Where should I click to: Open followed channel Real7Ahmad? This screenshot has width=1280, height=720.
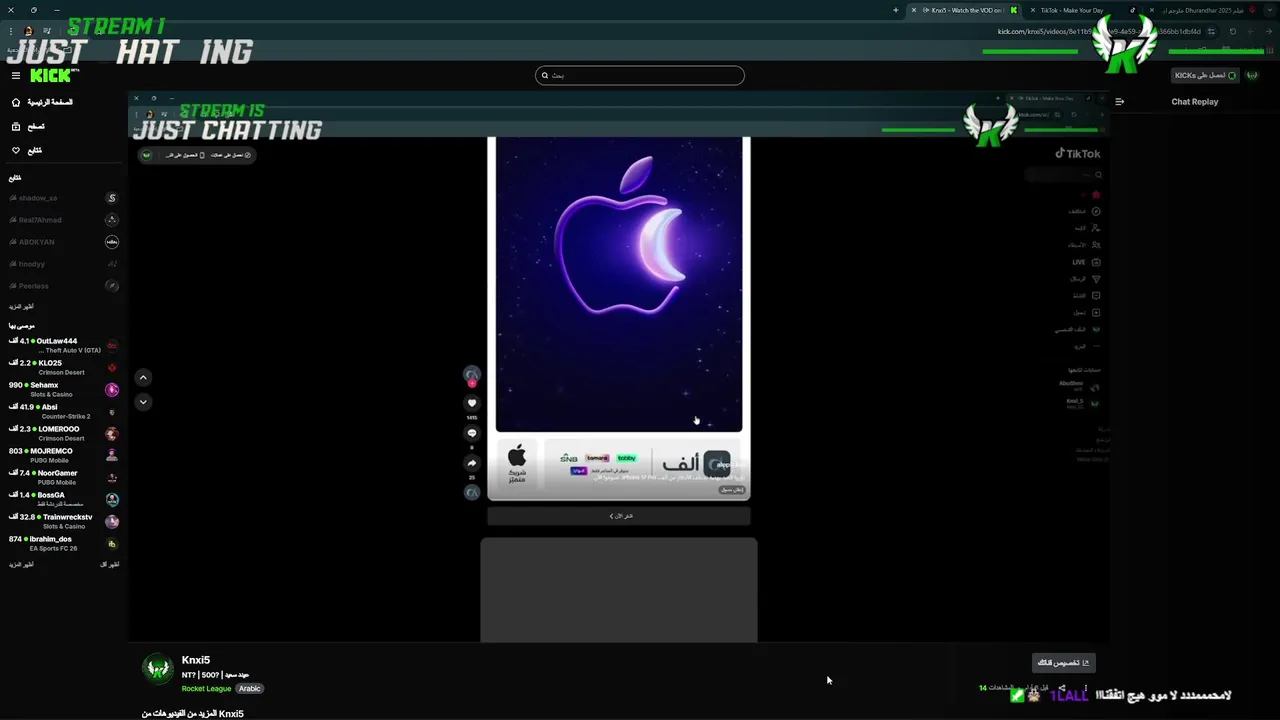64,220
